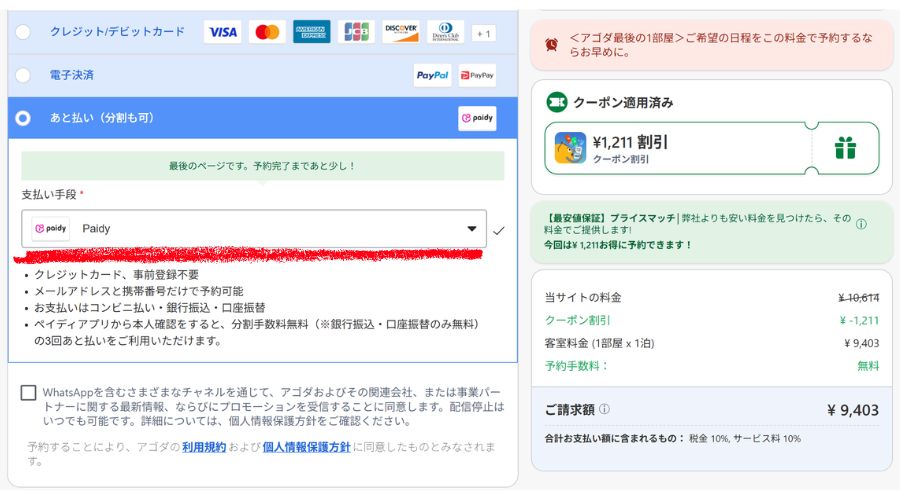Image resolution: width=900 pixels, height=500 pixels.
Task: Select the 電子決済 radio button
Action: [x=23, y=75]
